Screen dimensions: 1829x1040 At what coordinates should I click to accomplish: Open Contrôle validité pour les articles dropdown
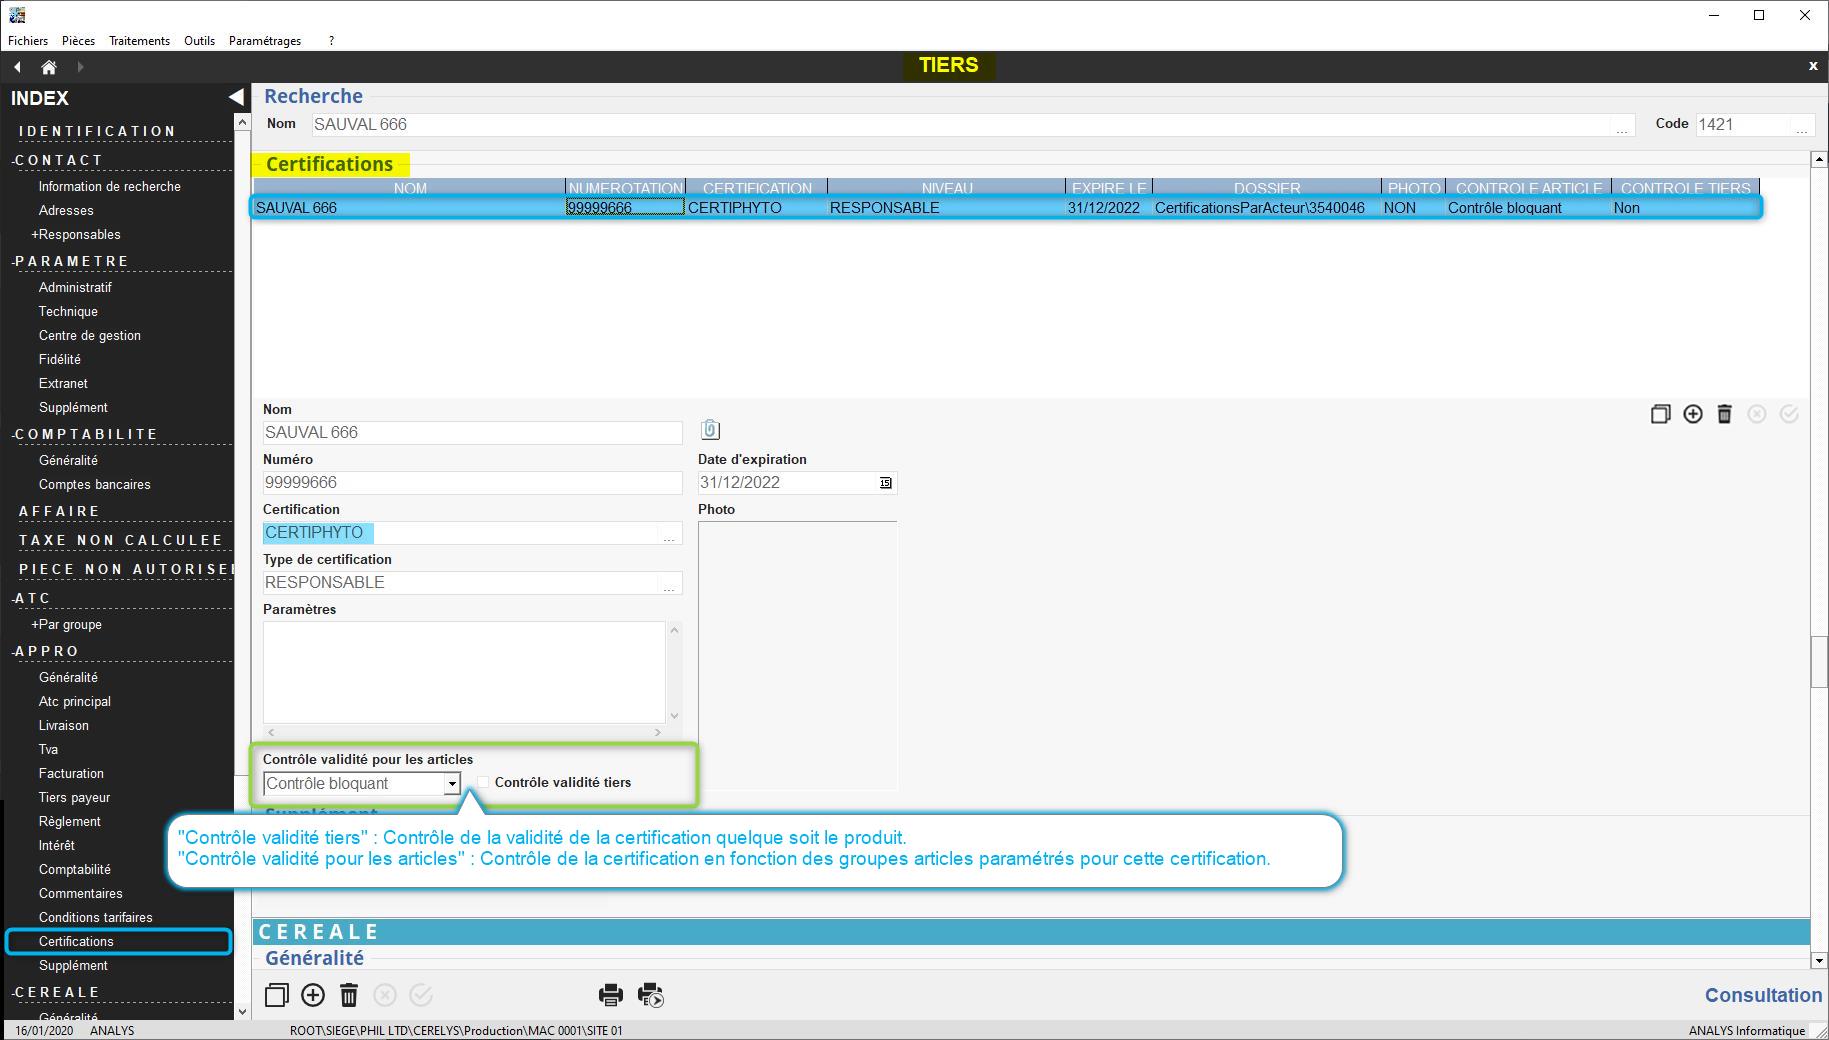coord(452,784)
